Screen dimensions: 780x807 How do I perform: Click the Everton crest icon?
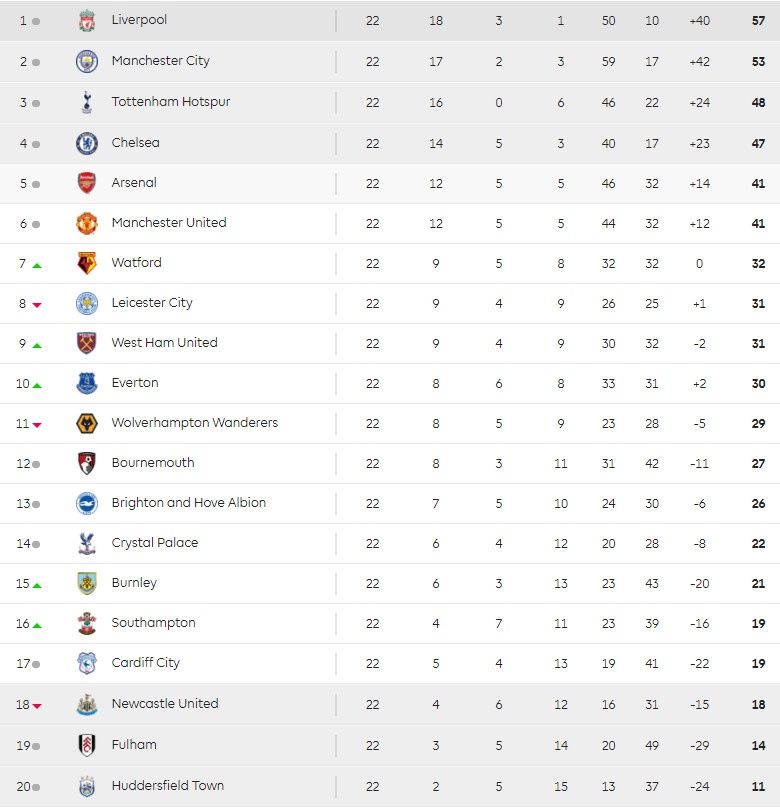pyautogui.click(x=87, y=383)
